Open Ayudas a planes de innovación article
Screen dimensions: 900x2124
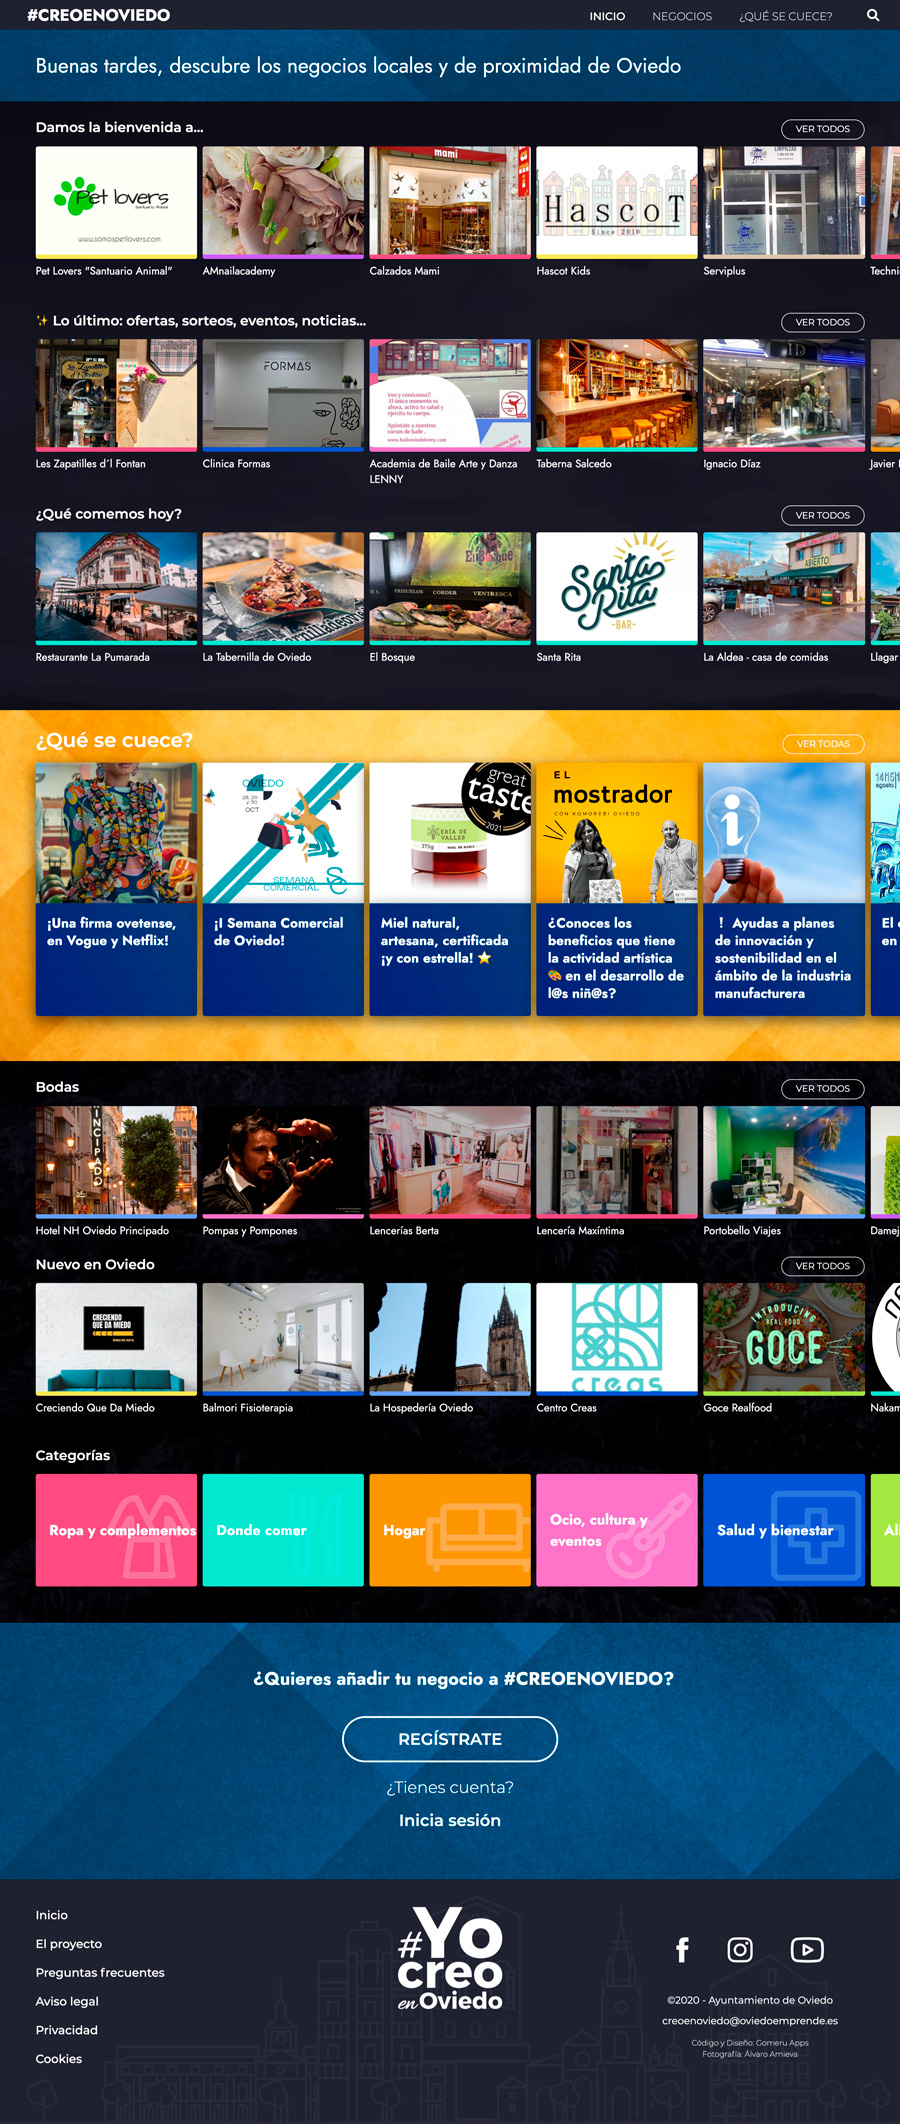coord(784,889)
